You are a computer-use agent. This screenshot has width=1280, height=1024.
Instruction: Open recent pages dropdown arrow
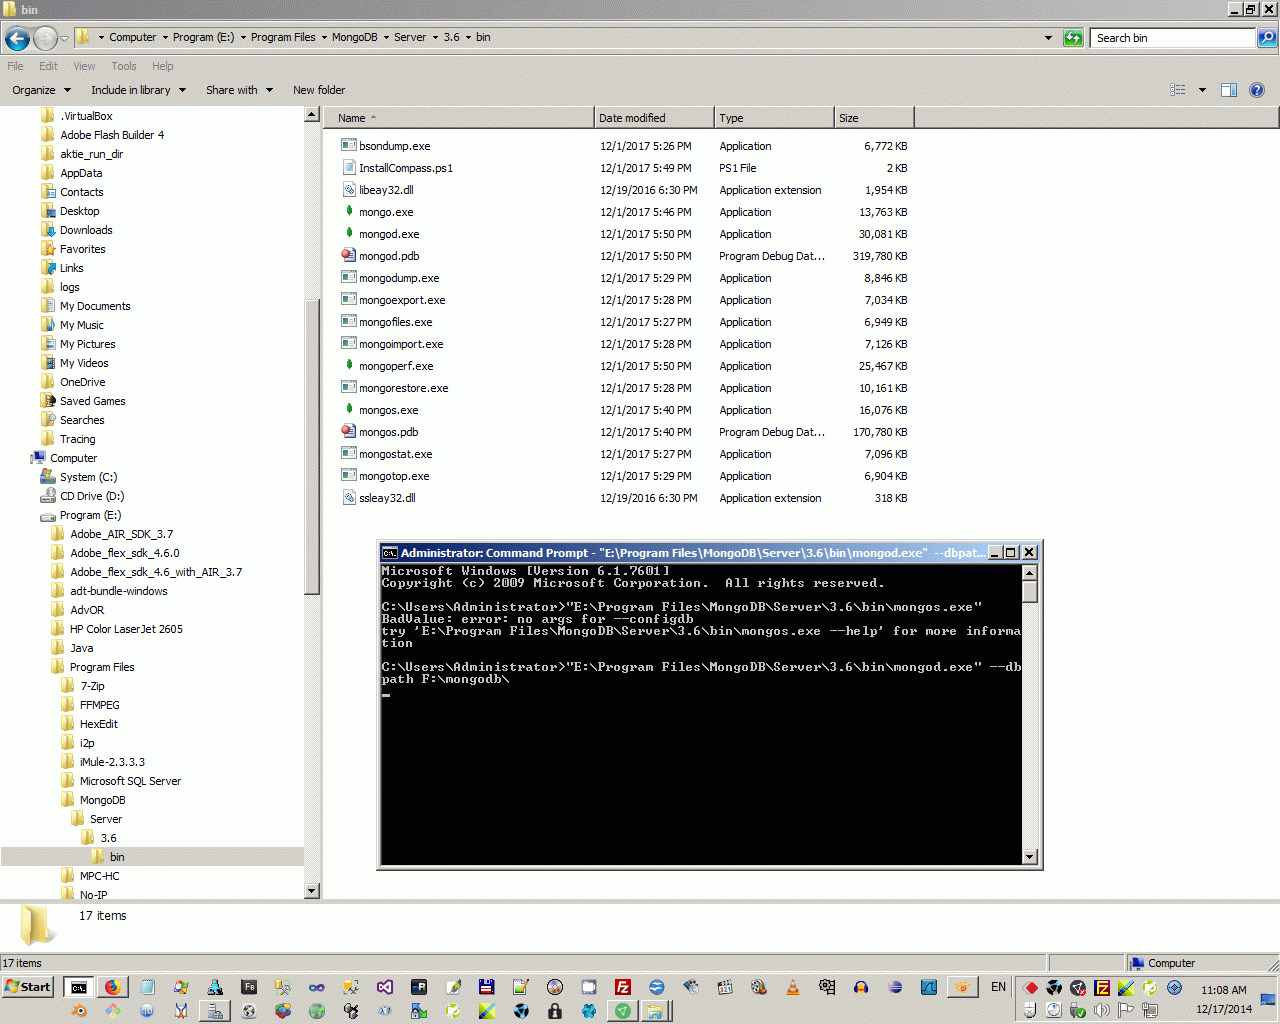[x=64, y=38]
